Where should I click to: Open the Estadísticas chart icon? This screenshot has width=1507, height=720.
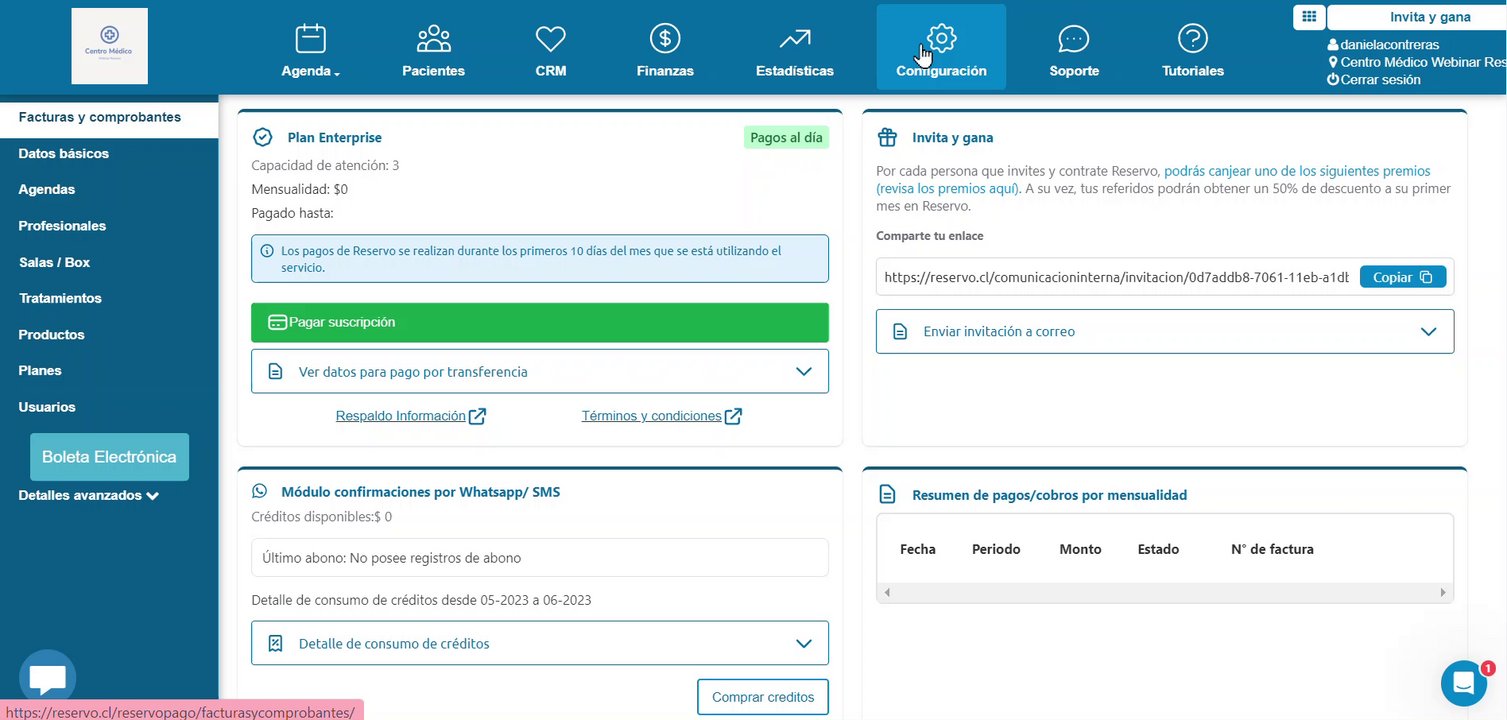point(795,39)
